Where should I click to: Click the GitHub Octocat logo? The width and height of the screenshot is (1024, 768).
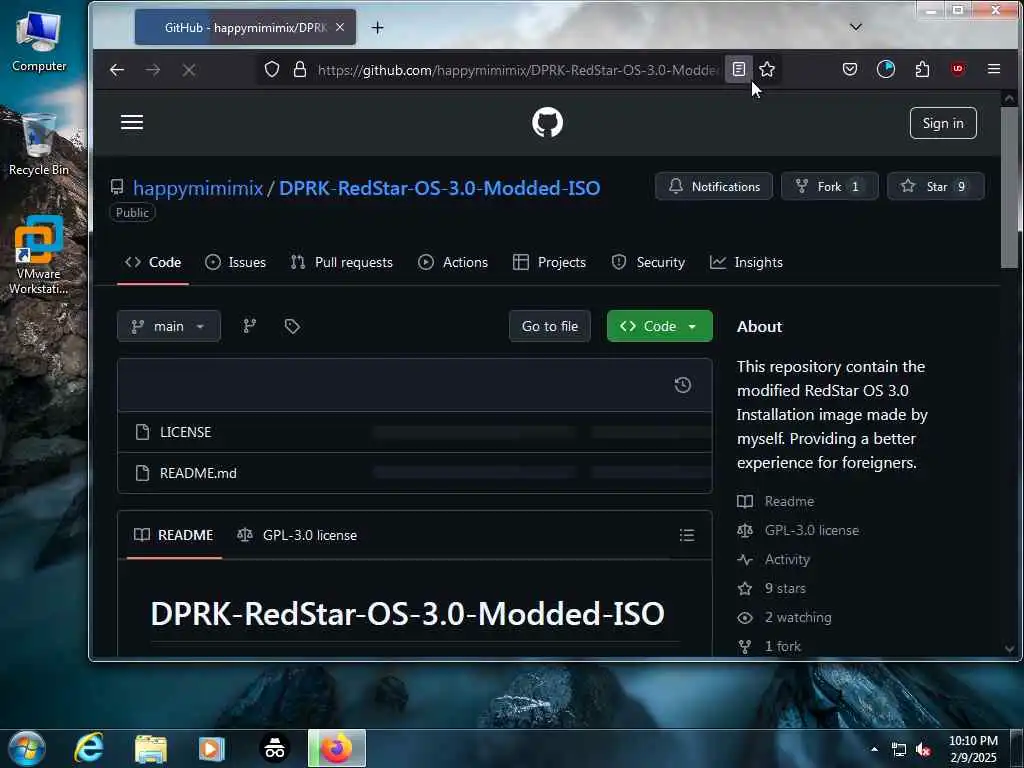pyautogui.click(x=547, y=122)
